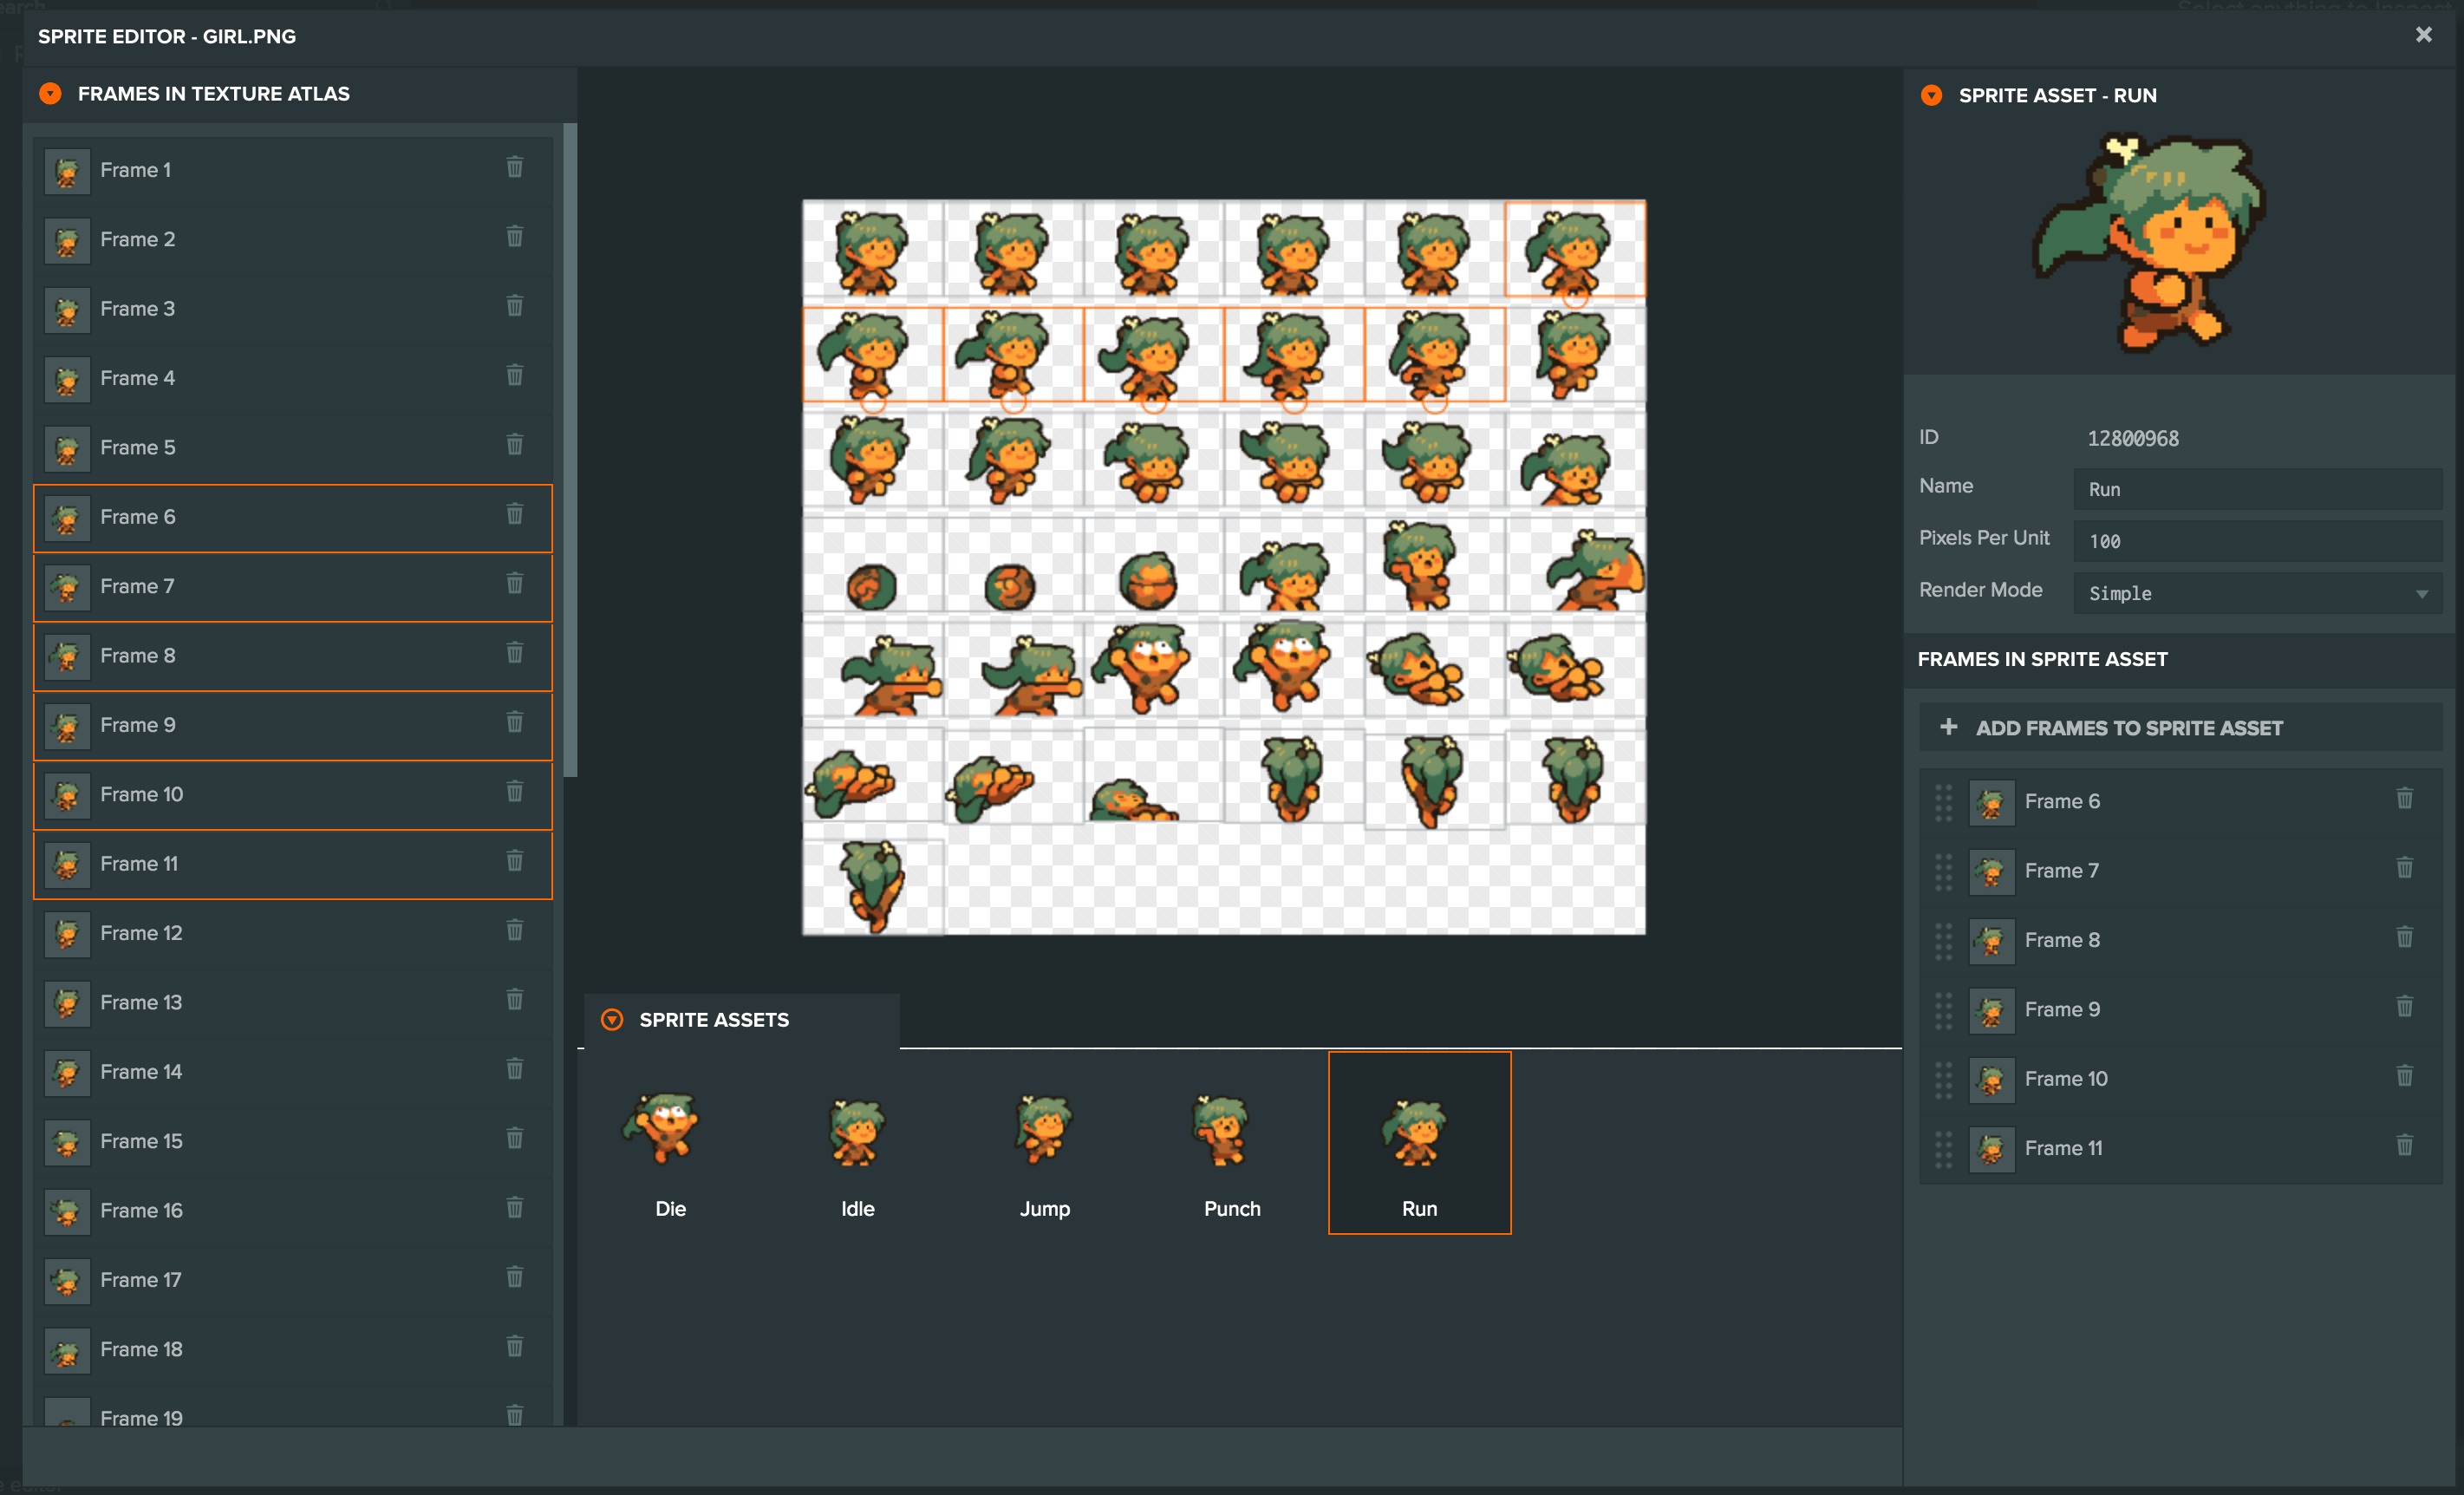Viewport: 2464px width, 1495px height.
Task: Delete Frame 12 with its trash icon
Action: tap(514, 930)
